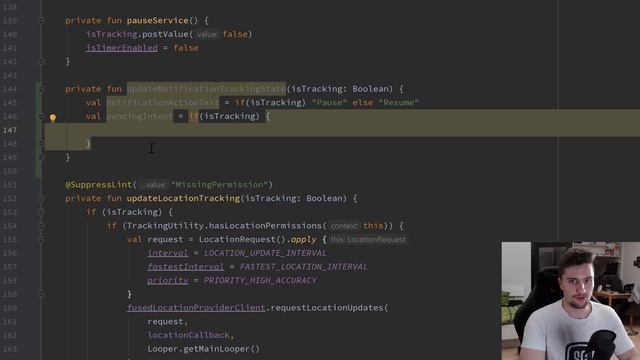Click the interval property on line 156
This screenshot has height=360, width=640.
click(x=168, y=253)
